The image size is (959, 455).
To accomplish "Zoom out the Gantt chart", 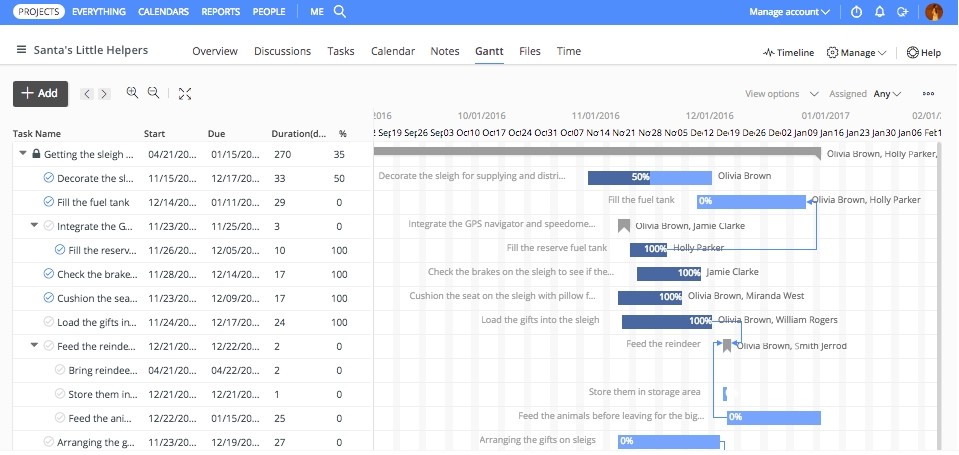I will click(x=154, y=92).
